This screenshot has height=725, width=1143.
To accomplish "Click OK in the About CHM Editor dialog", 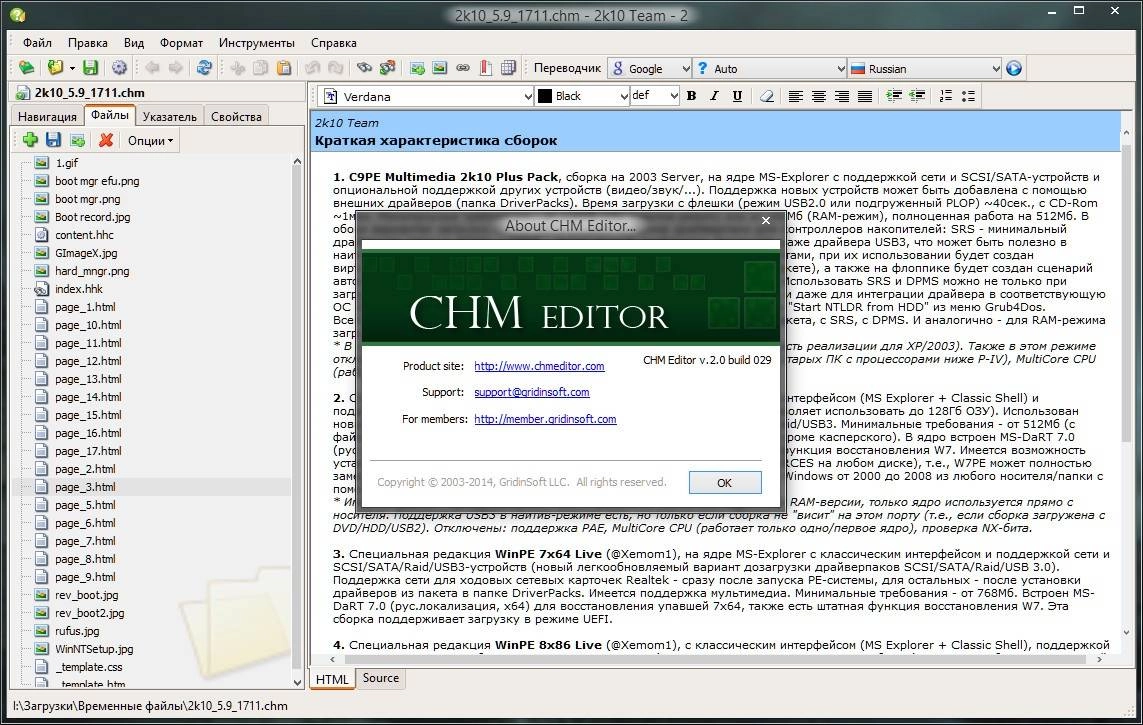I will coord(725,482).
